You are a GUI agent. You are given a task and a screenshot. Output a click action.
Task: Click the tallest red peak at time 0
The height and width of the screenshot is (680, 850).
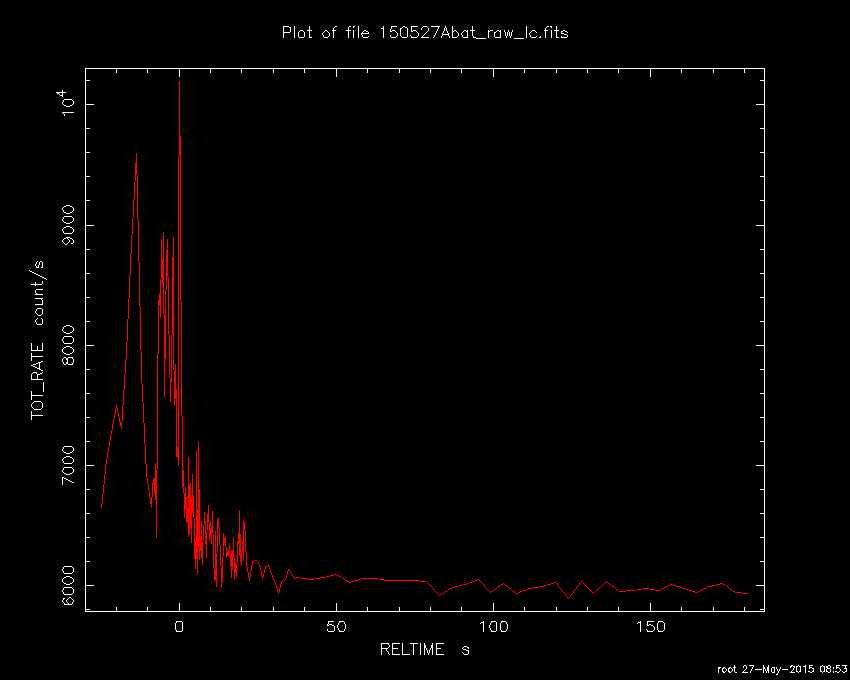[179, 82]
